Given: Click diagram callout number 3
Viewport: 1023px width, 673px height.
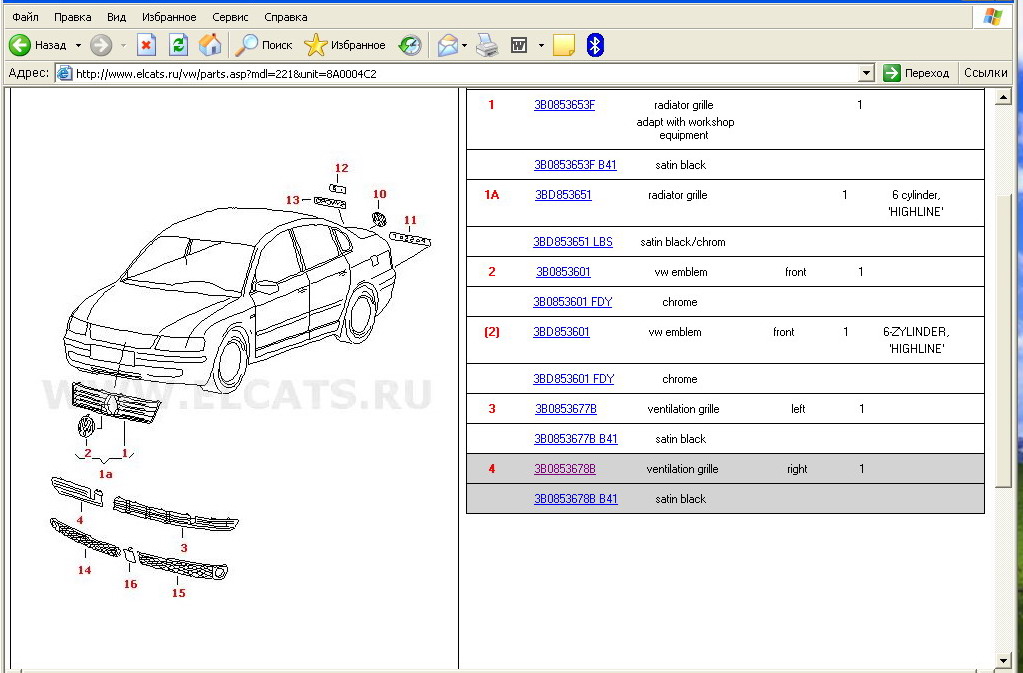Looking at the screenshot, I should (x=184, y=548).
